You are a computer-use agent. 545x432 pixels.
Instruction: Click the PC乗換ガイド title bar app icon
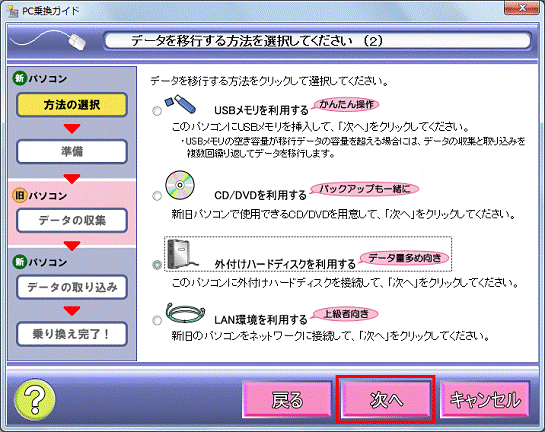point(13,11)
